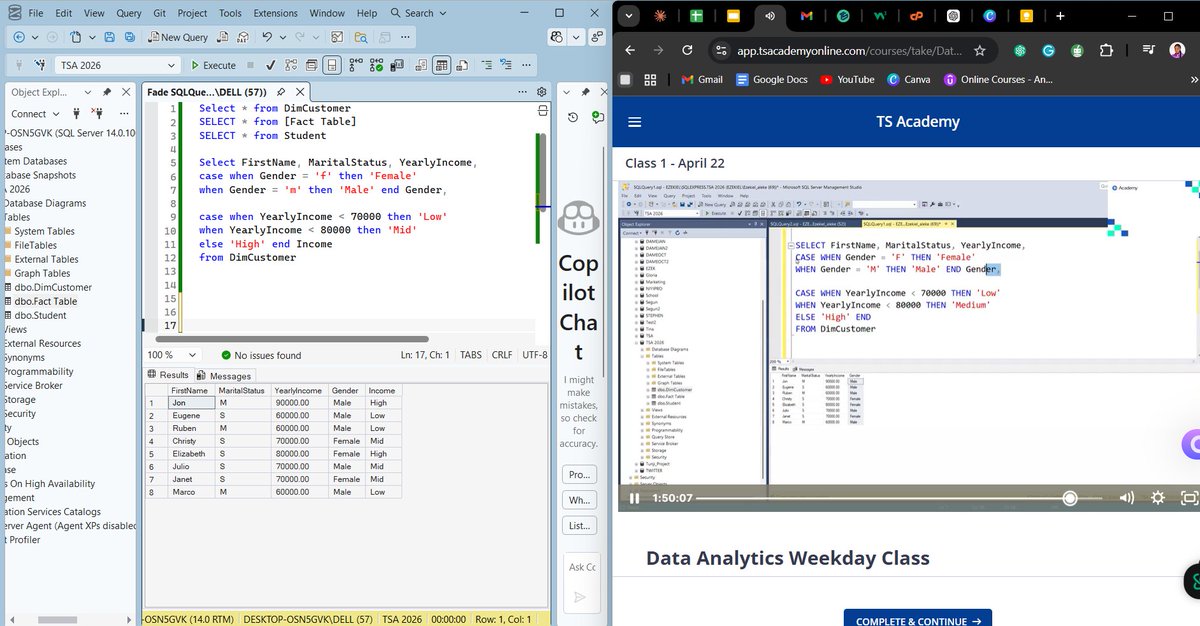This screenshot has height=626, width=1200.
Task: Click Include Client Statistics icon
Action: [x=396, y=66]
